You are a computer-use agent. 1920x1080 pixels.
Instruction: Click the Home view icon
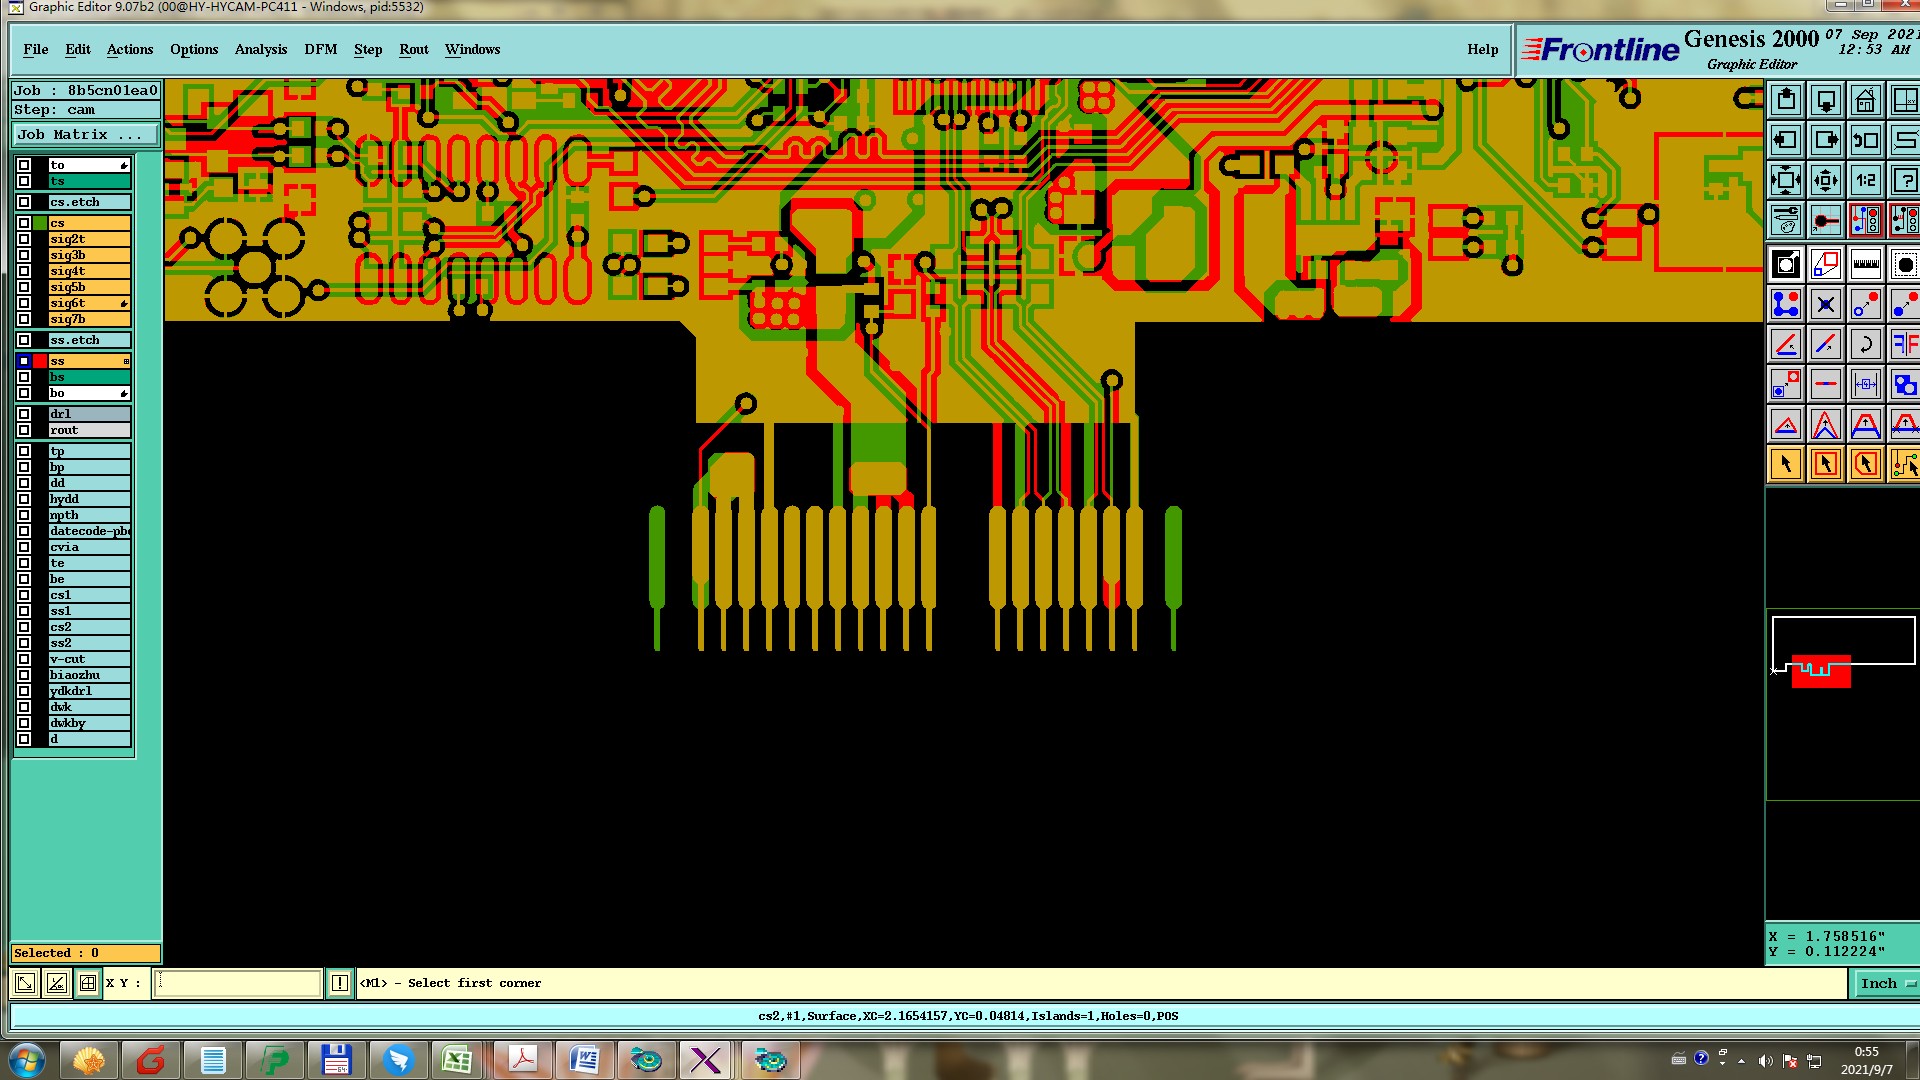click(1865, 101)
